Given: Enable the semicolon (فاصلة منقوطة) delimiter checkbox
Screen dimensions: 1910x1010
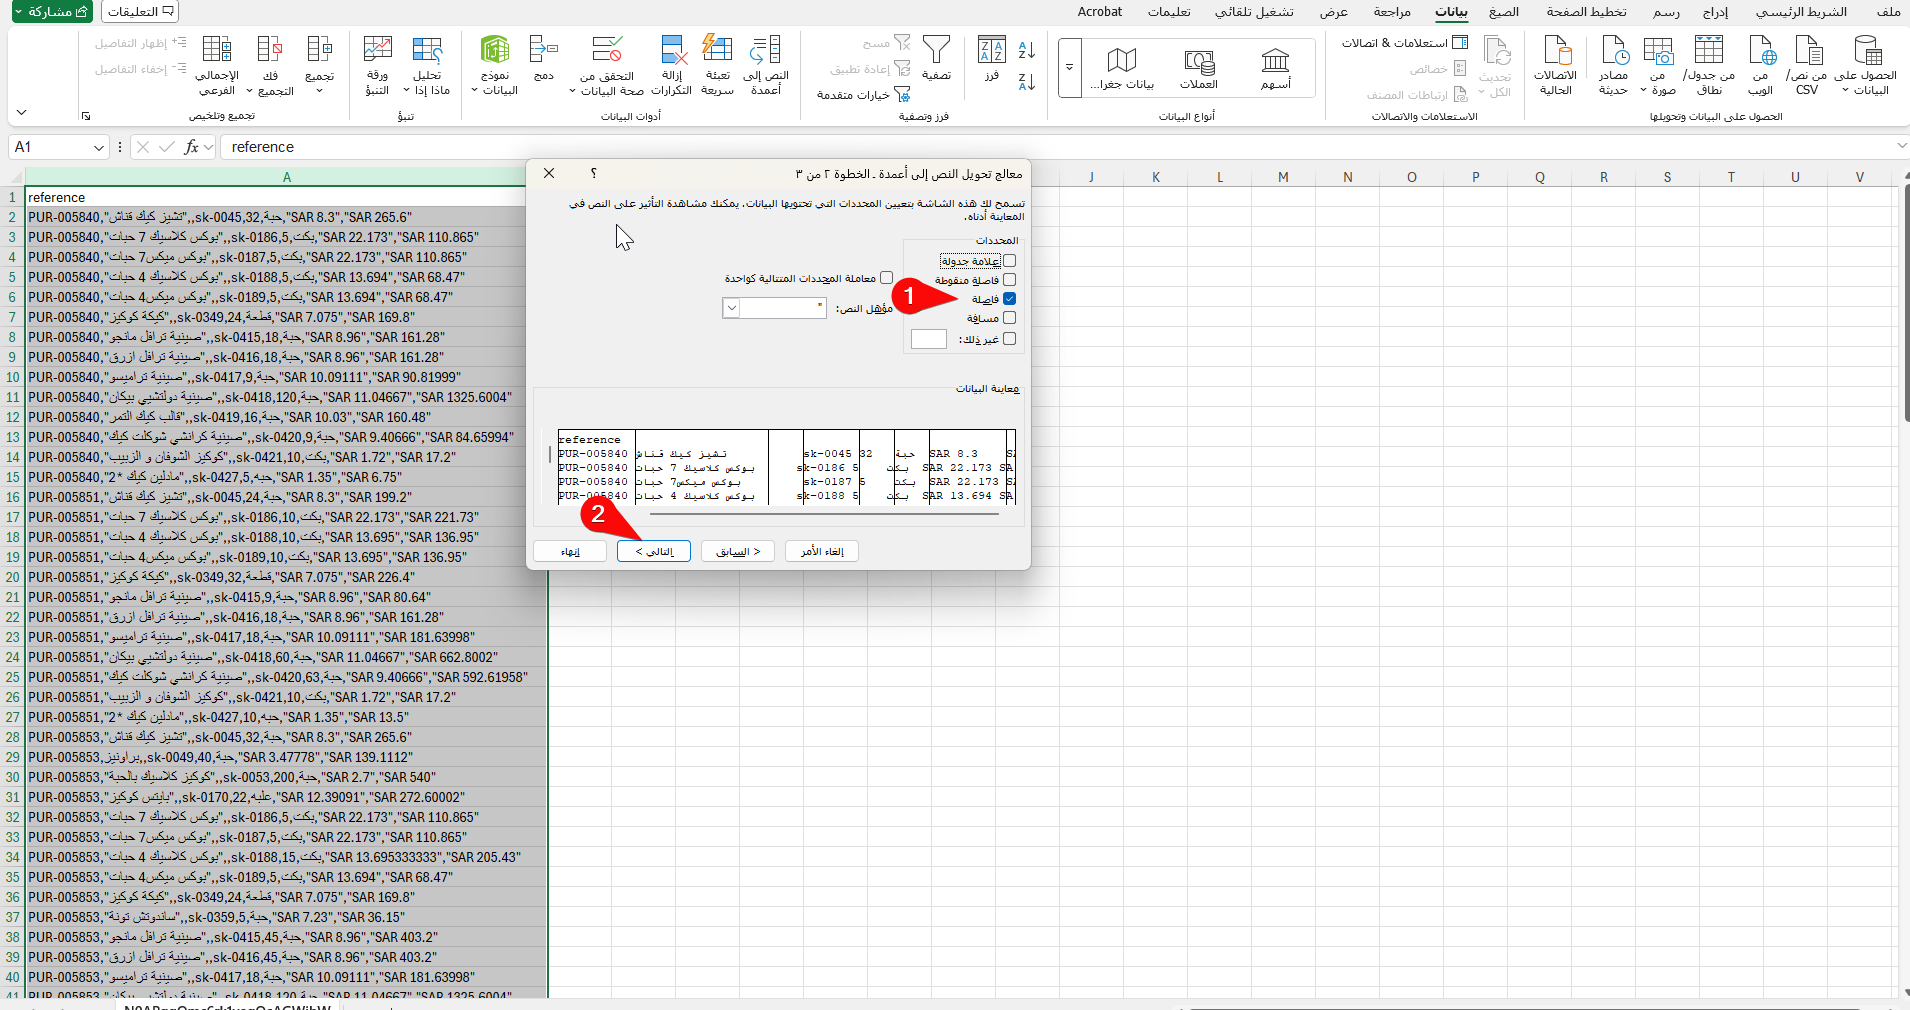Looking at the screenshot, I should coord(1009,280).
